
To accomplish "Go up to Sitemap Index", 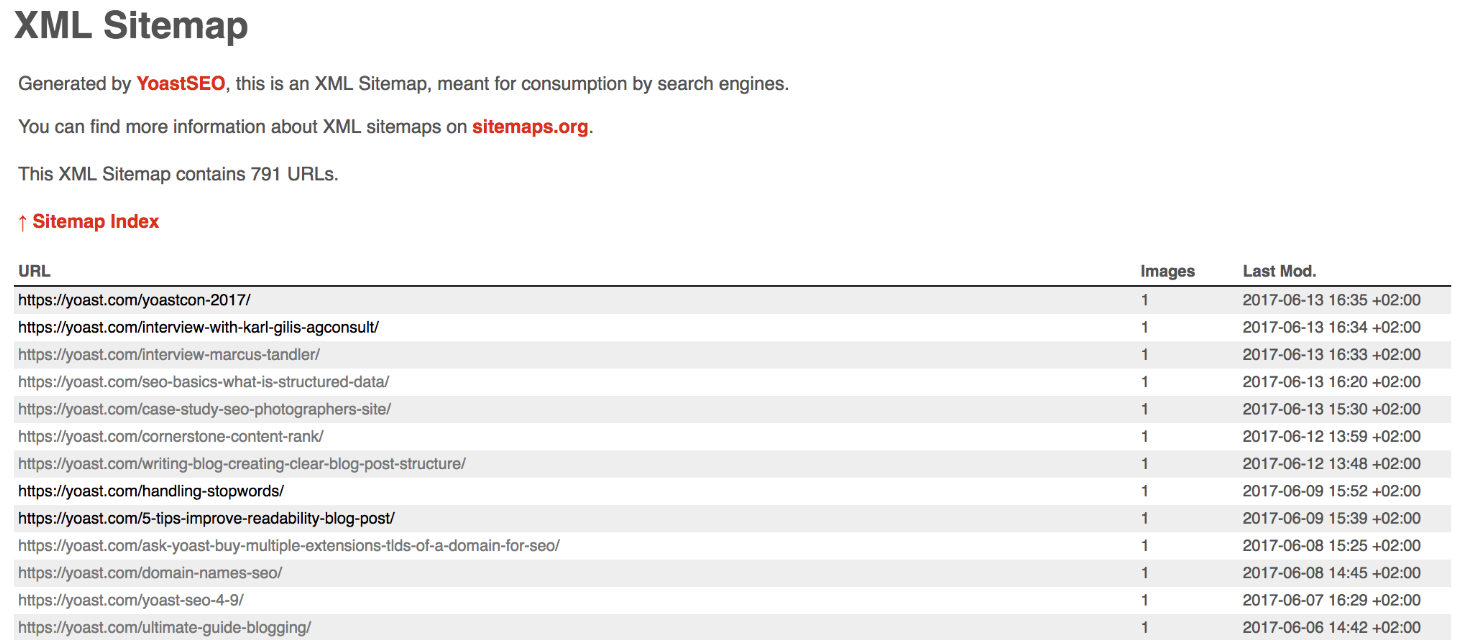I will (x=89, y=222).
